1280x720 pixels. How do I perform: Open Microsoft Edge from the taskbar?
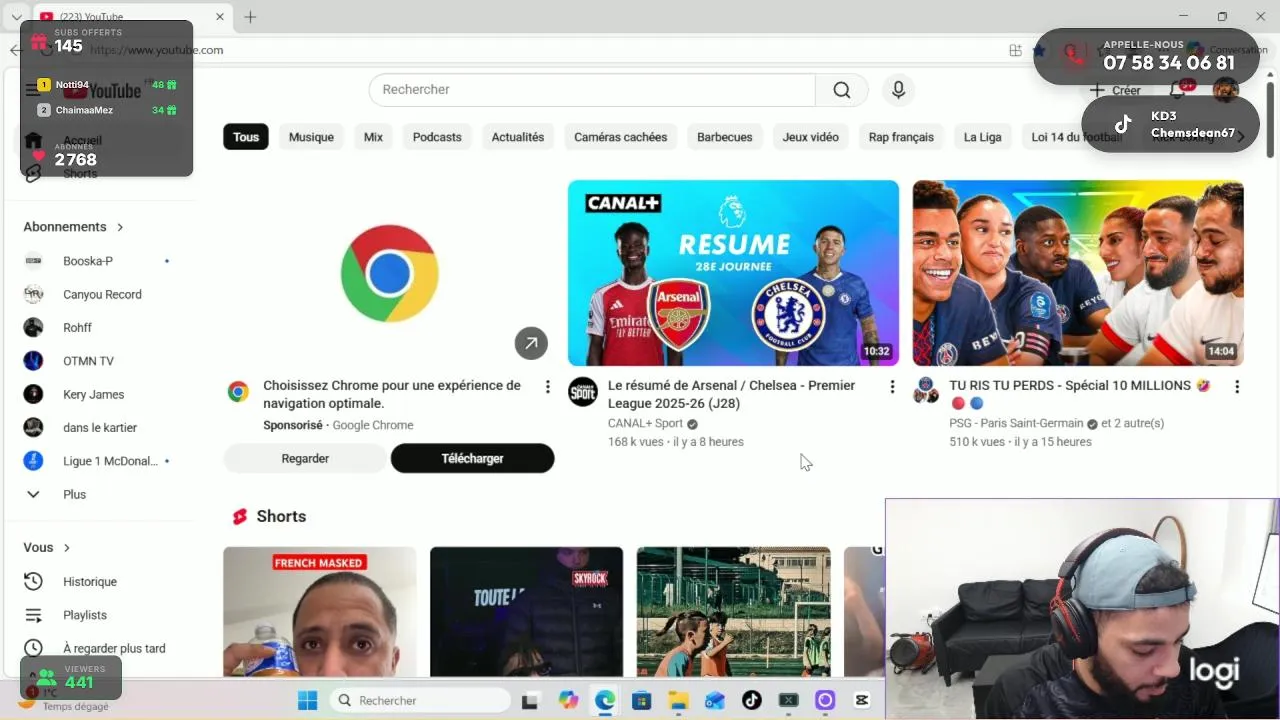[605, 701]
